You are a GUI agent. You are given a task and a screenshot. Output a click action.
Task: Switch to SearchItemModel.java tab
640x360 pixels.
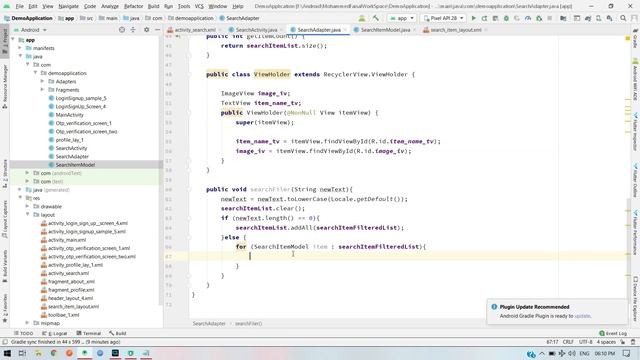[385, 30]
